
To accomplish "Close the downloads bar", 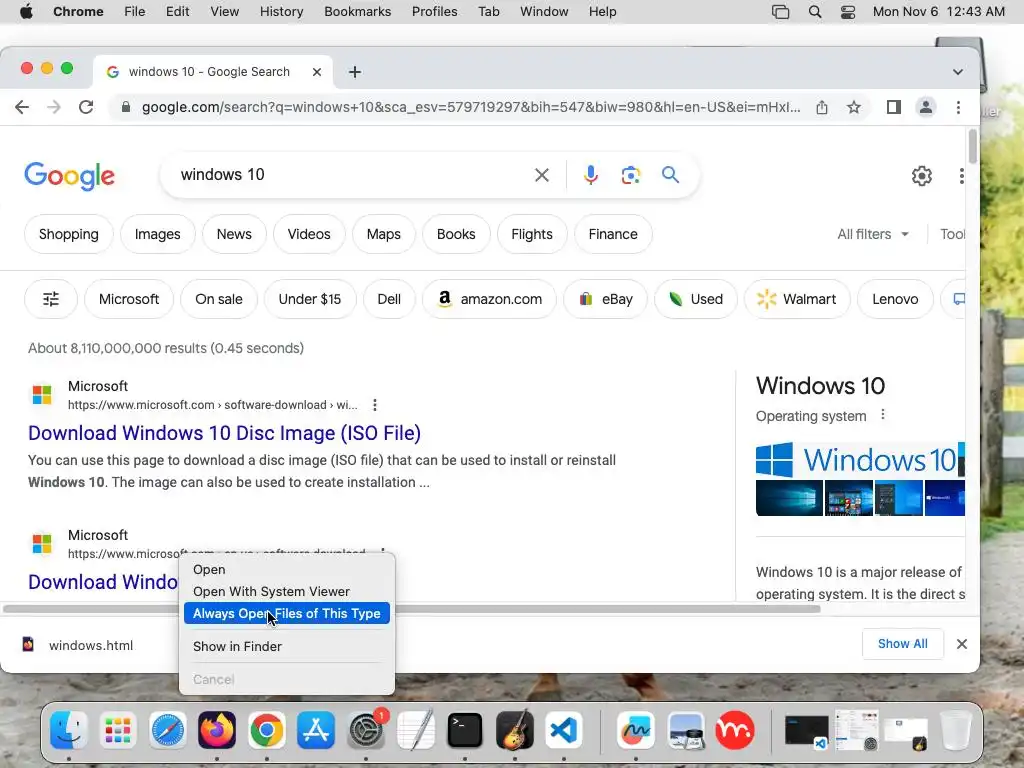I will (x=961, y=644).
